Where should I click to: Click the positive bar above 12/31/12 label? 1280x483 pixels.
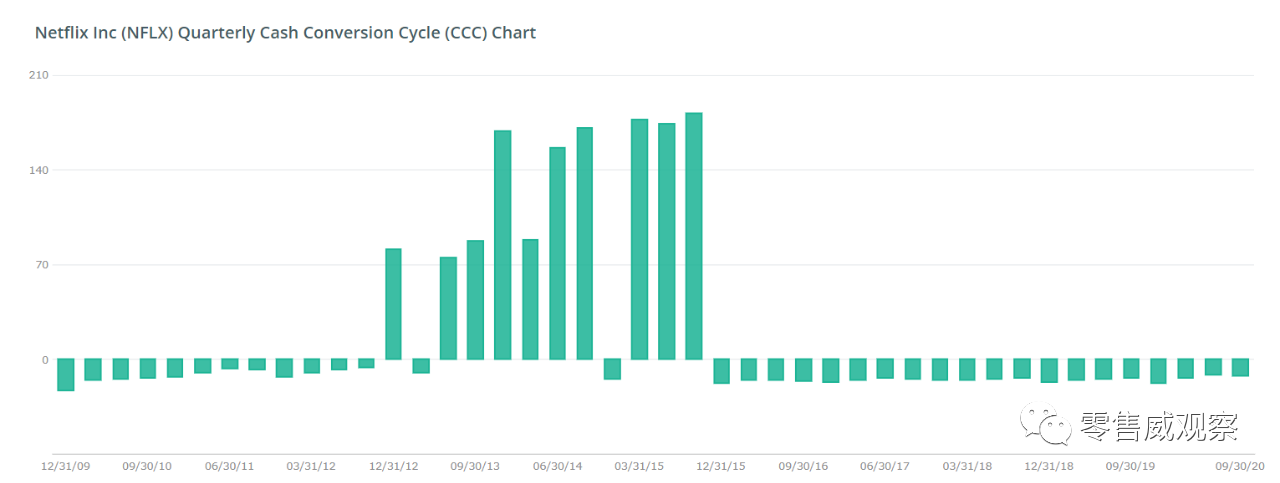(393, 304)
